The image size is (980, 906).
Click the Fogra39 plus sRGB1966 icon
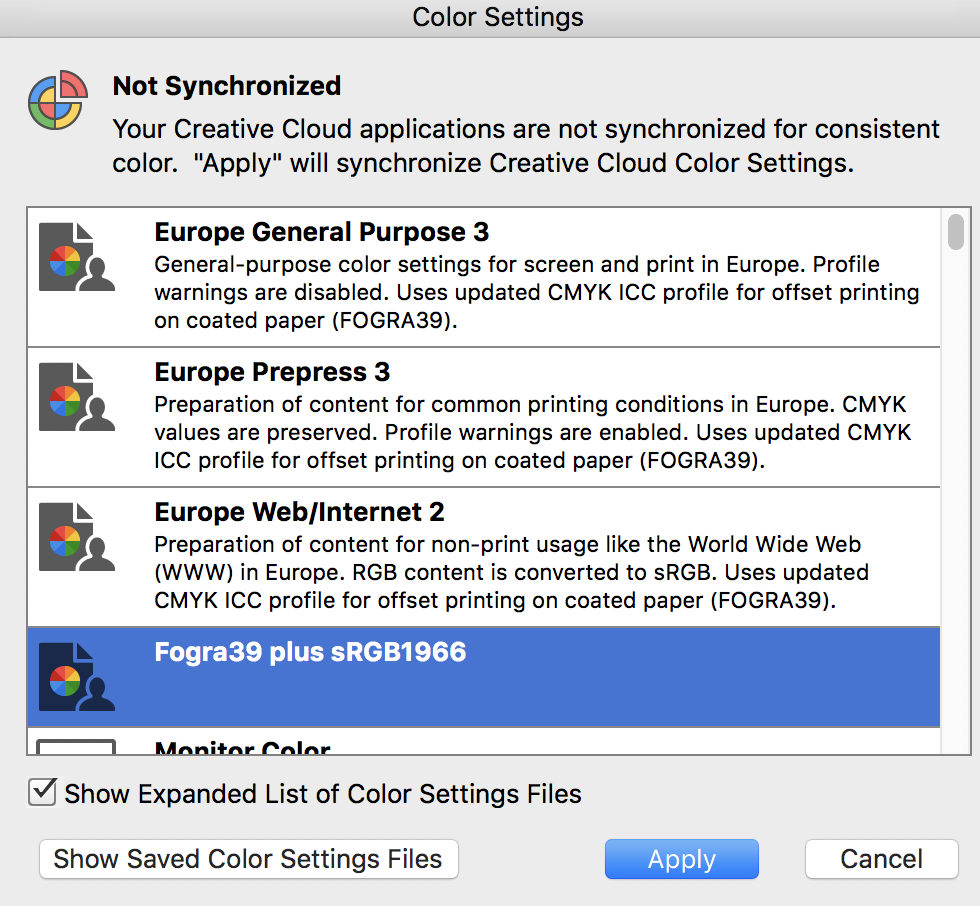(x=77, y=677)
